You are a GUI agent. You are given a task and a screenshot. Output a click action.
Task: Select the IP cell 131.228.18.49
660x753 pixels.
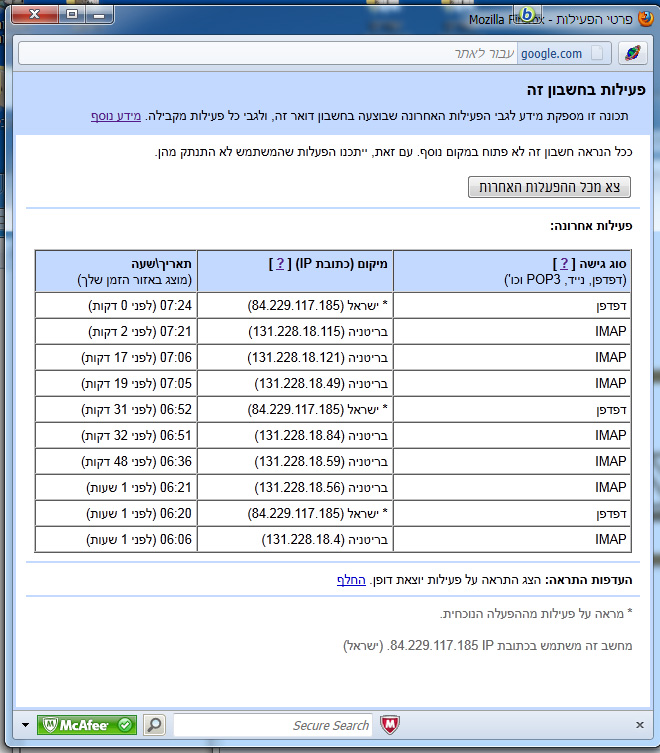point(295,383)
